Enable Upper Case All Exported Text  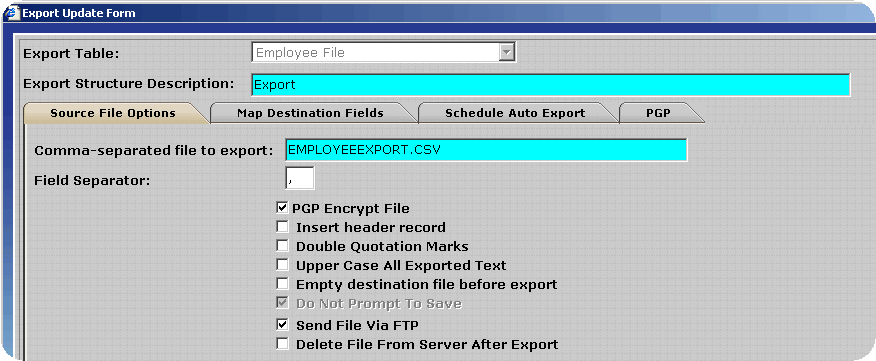[x=283, y=265]
